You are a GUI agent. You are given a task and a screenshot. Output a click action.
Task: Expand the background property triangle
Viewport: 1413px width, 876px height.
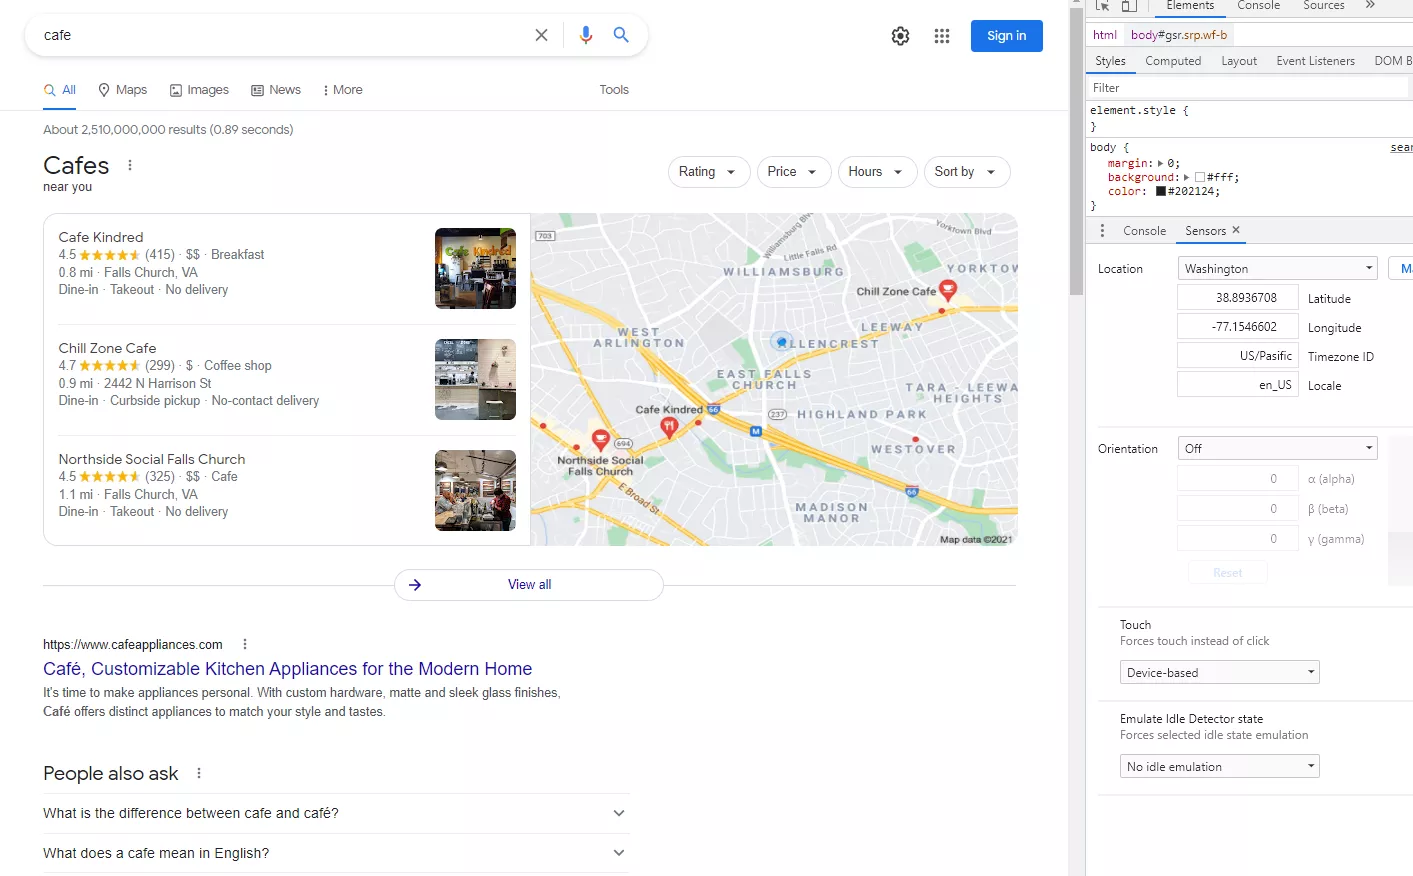pos(1187,177)
